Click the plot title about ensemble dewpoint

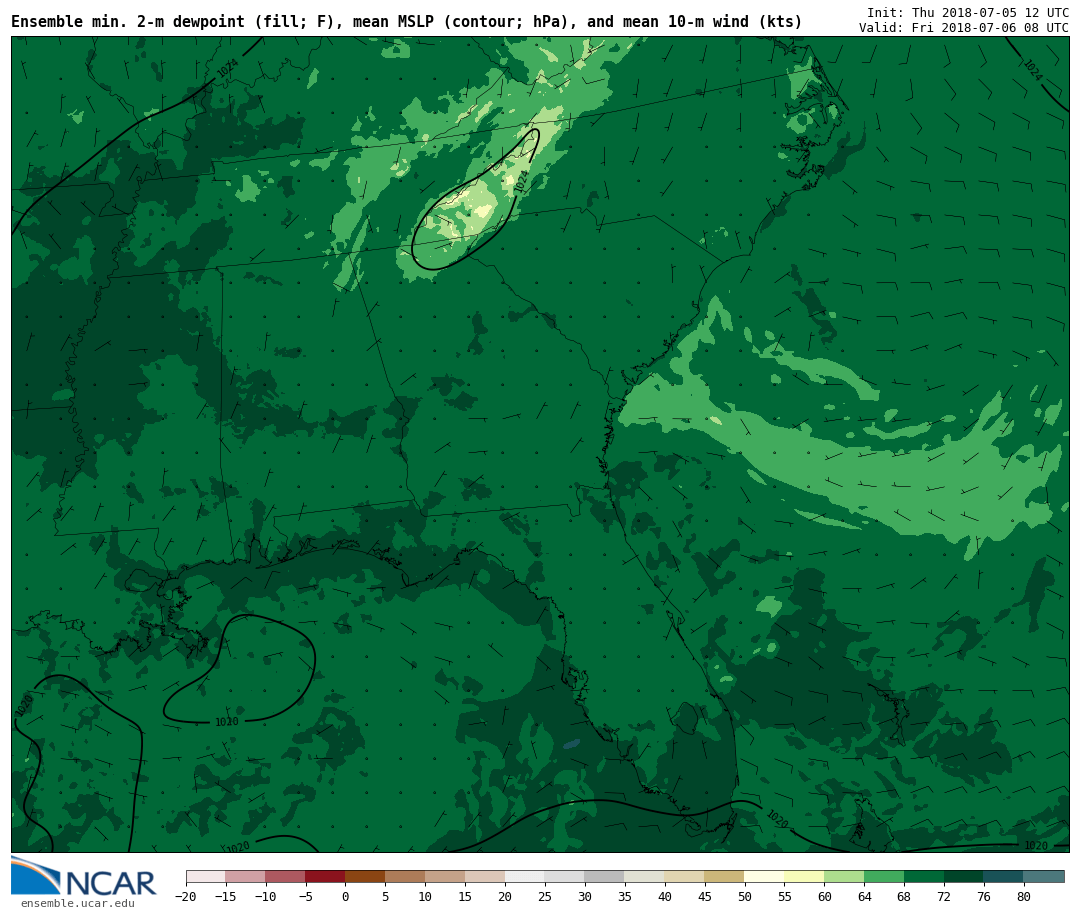tap(406, 22)
